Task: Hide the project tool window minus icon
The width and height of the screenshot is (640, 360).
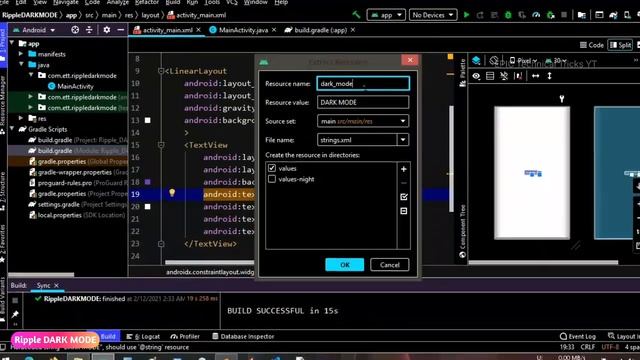Action: [x=120, y=30]
